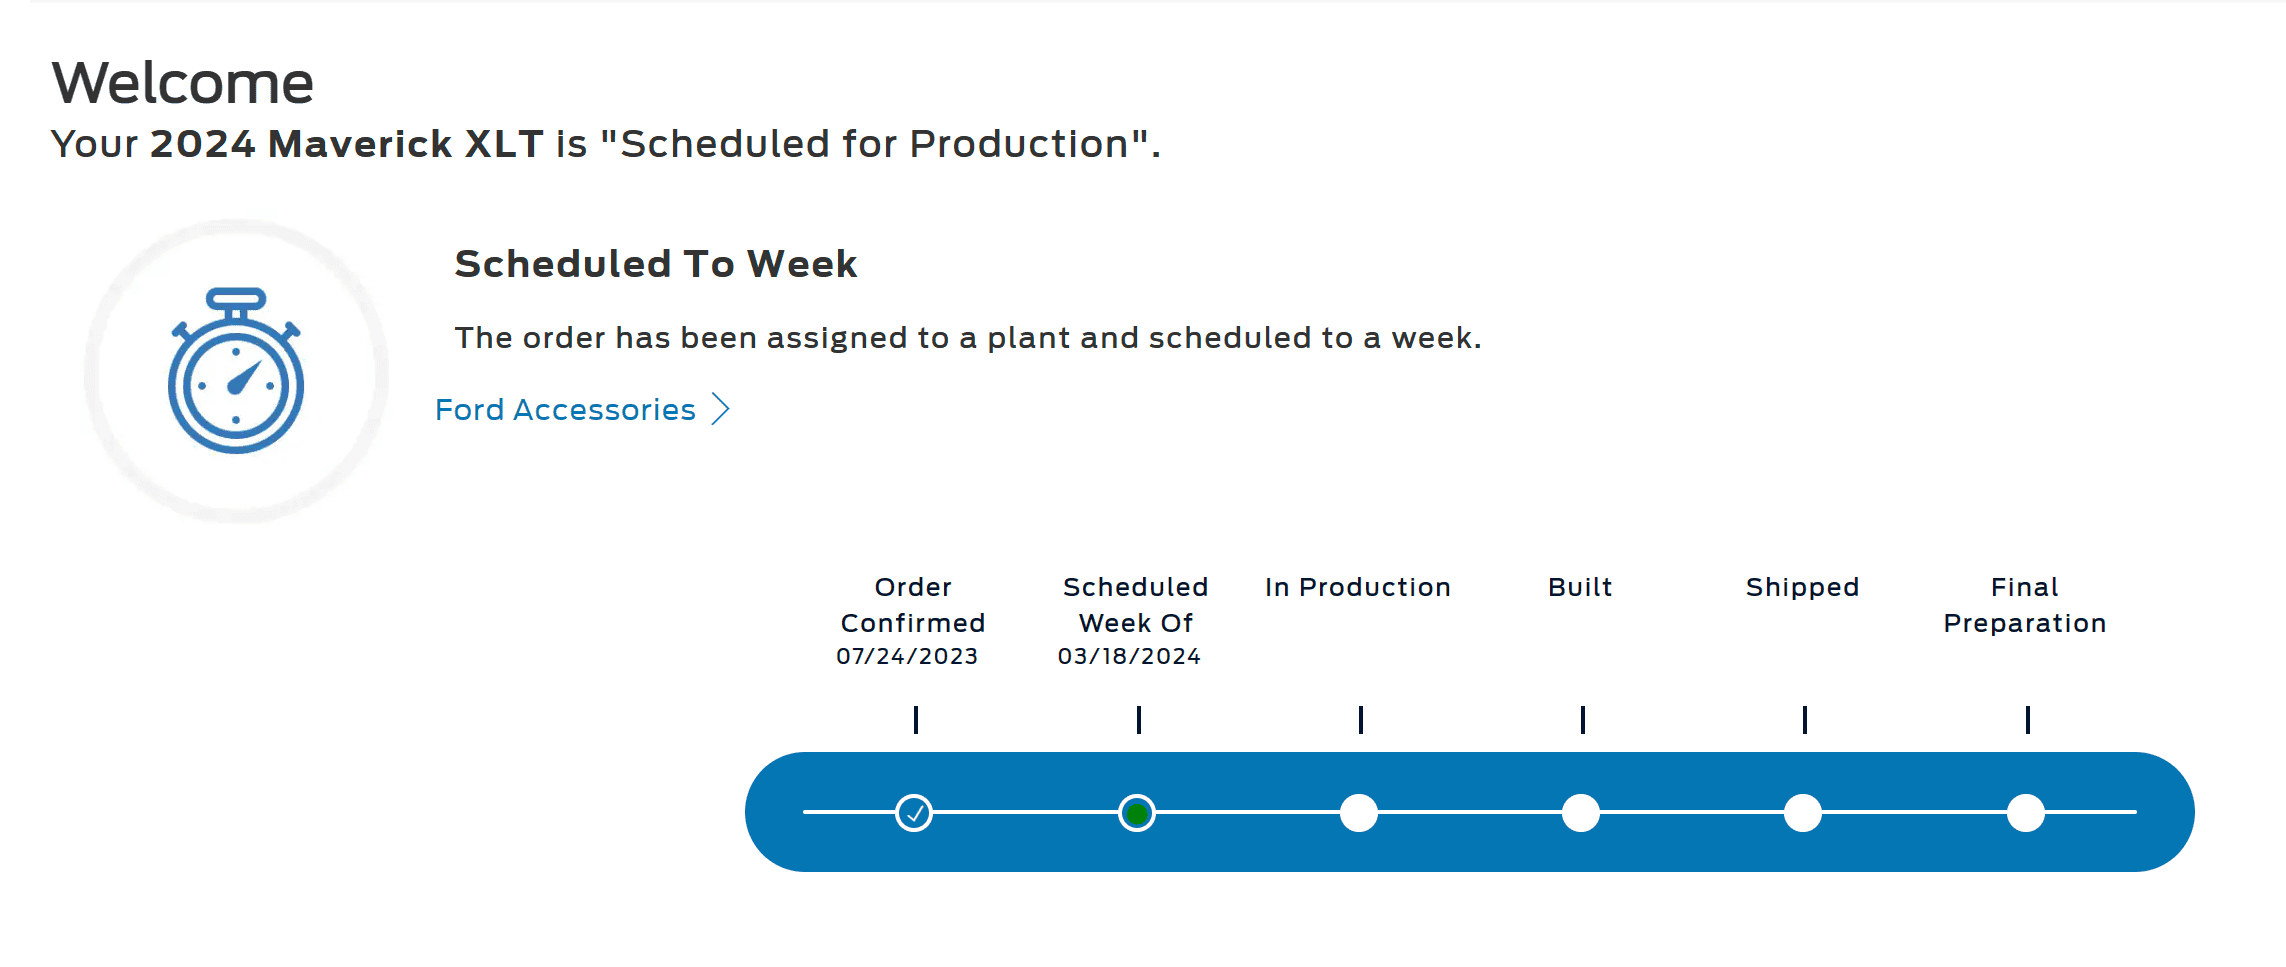Select the In Production timeline dot
Viewport: 2286px width, 967px height.
pyautogui.click(x=1359, y=813)
